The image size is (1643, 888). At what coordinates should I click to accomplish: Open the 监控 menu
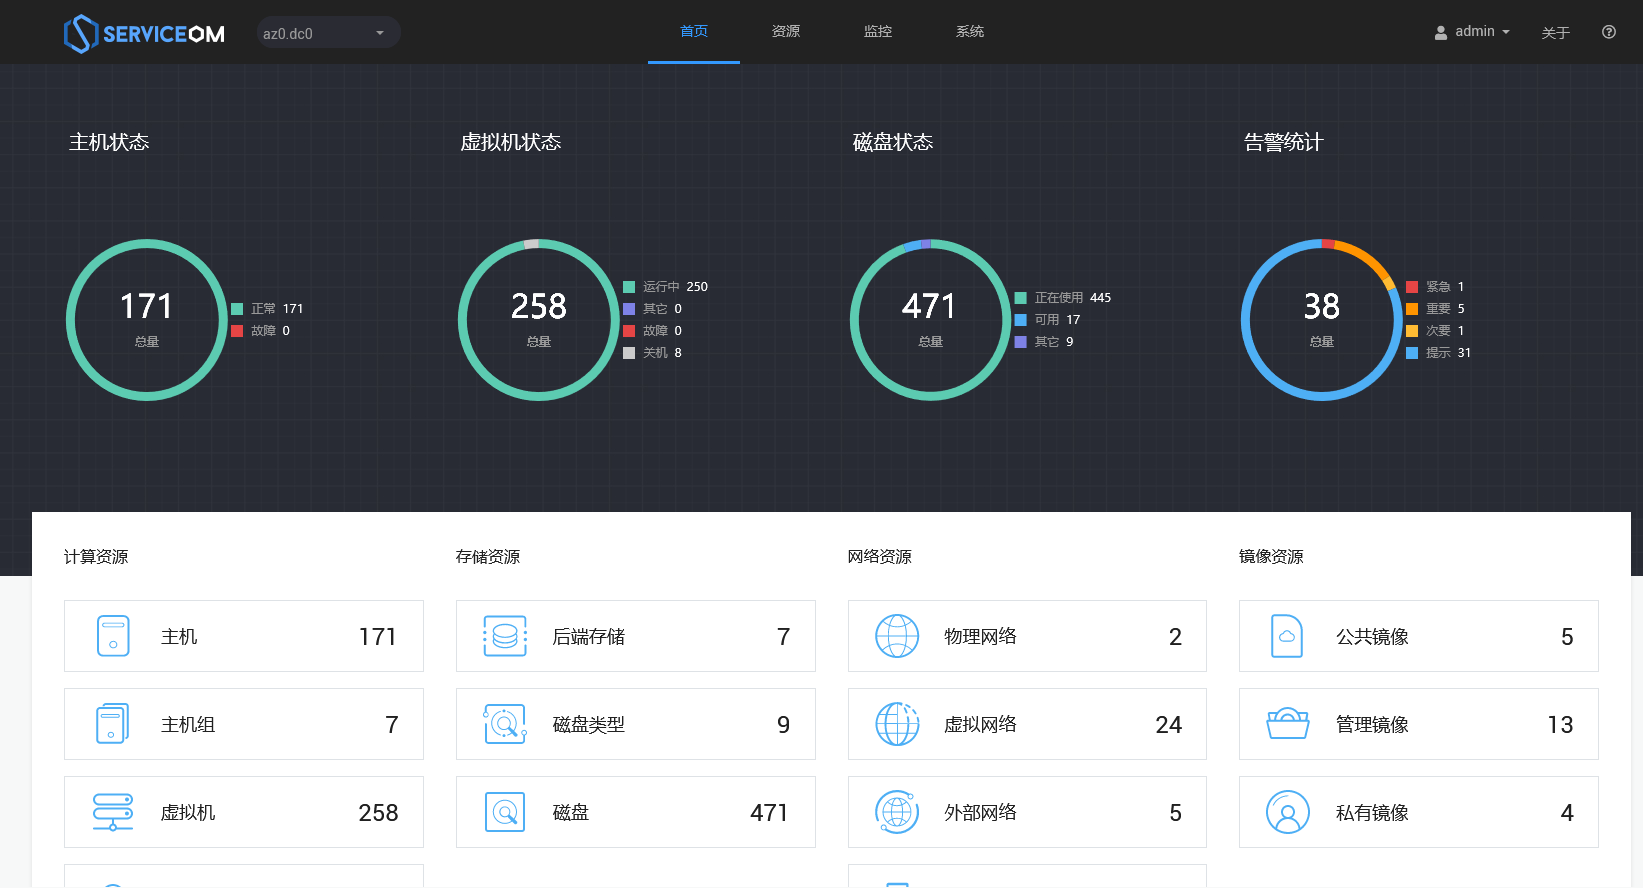pos(878,32)
